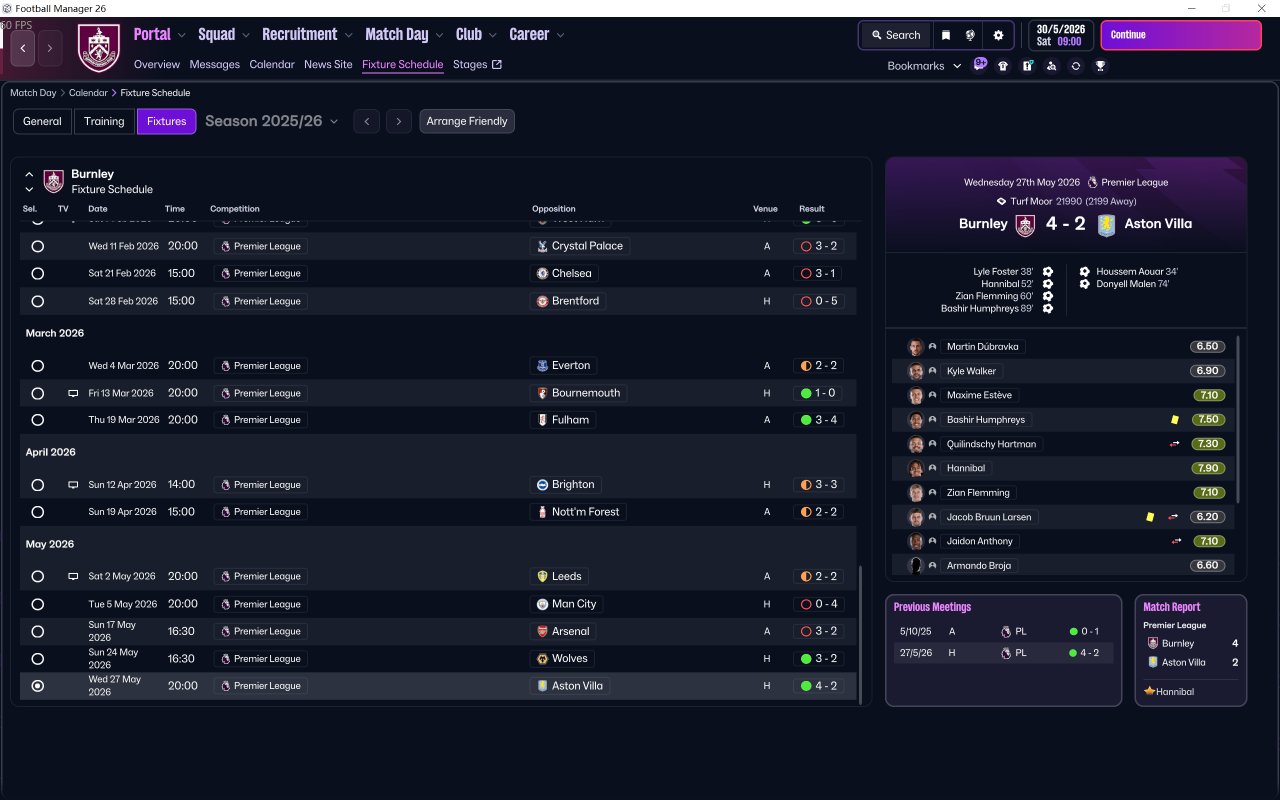Click the circular arrows icon shortcut
The image size is (1280, 800).
tap(1076, 66)
